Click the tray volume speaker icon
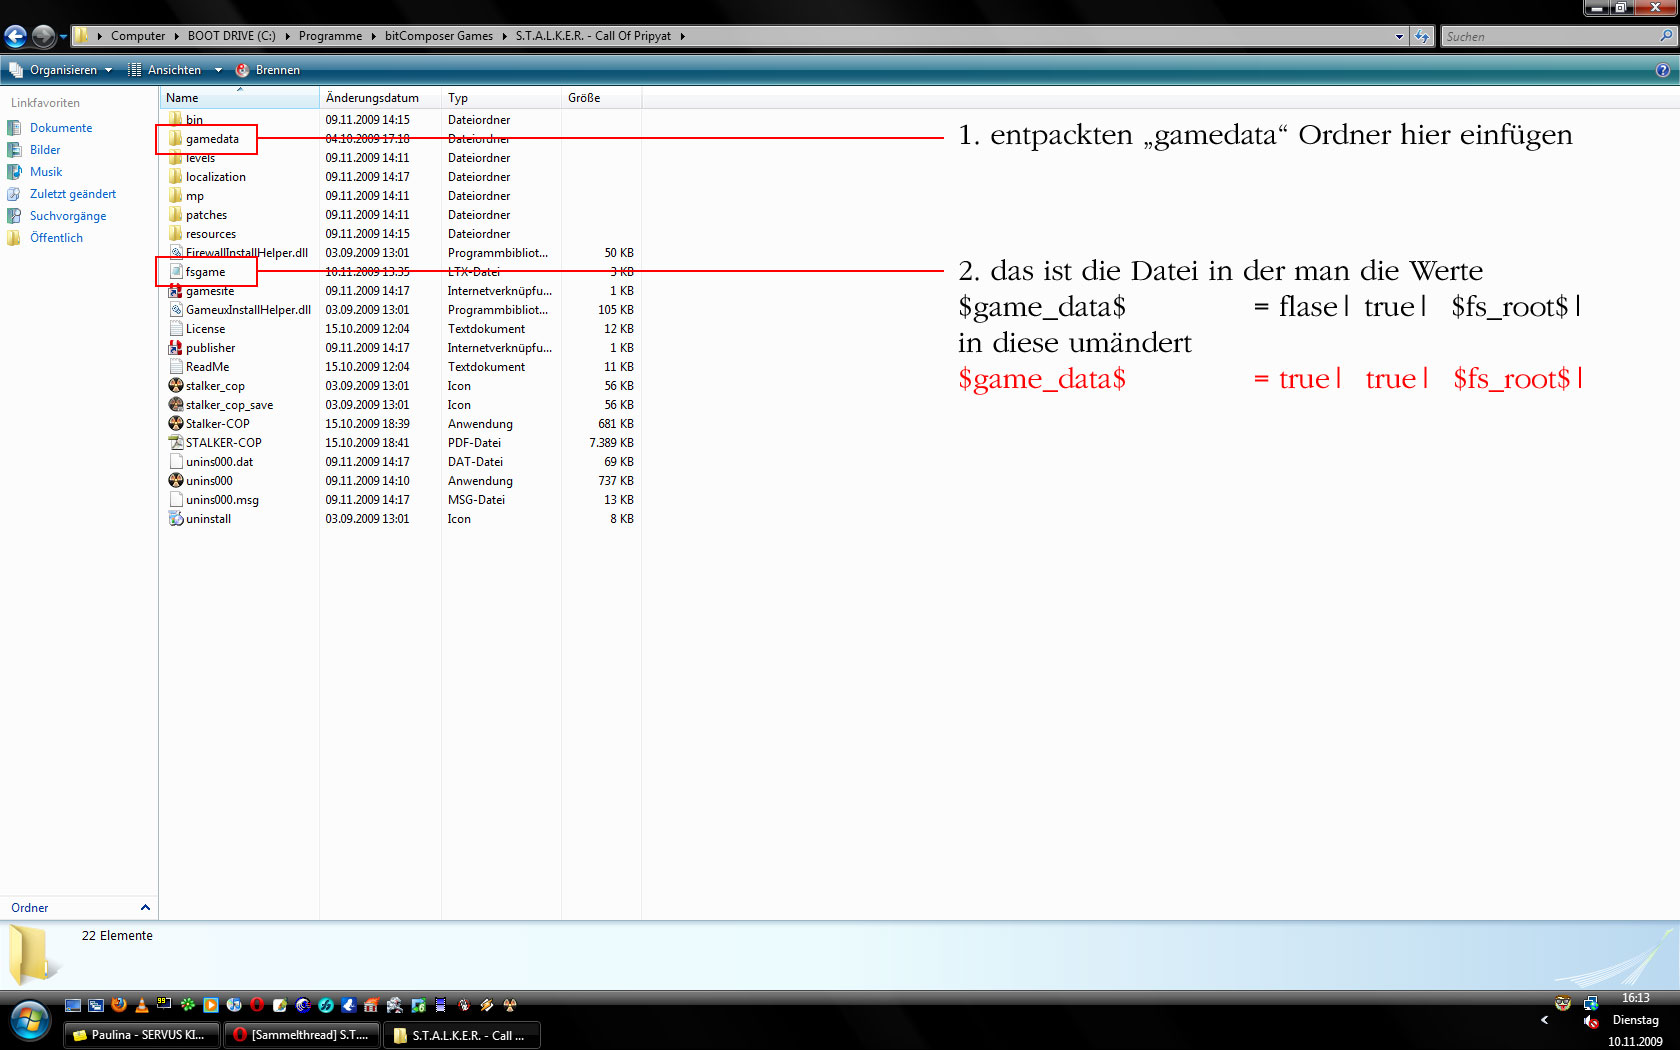 [1591, 1021]
